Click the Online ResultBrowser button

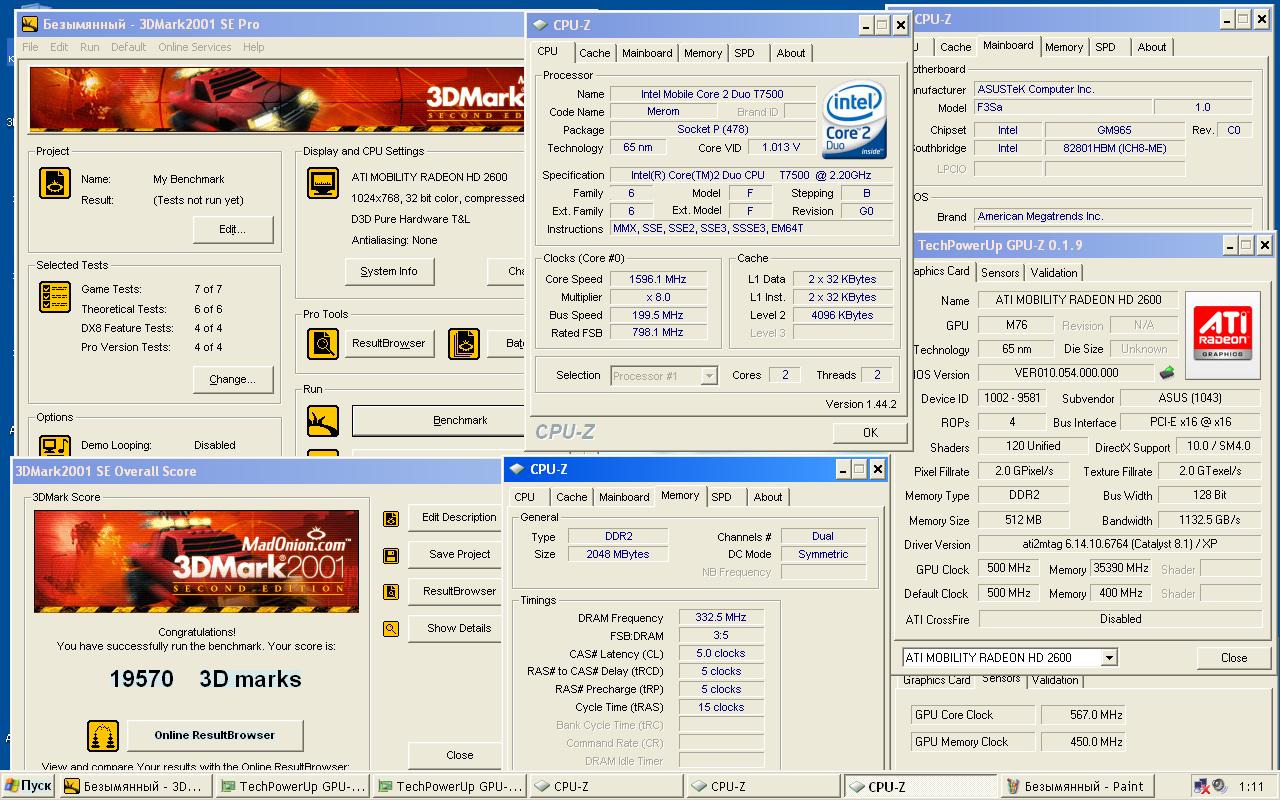click(214, 736)
